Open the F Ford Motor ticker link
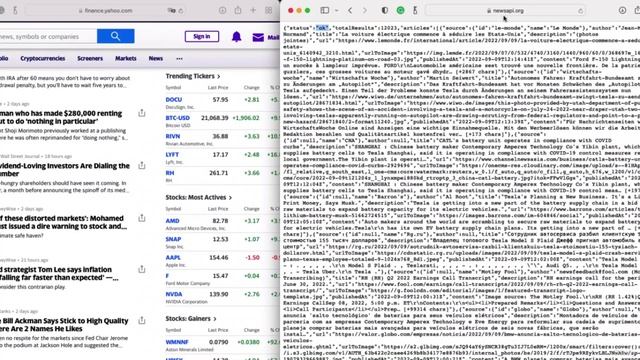This screenshot has height=360, width=640. (x=167, y=276)
